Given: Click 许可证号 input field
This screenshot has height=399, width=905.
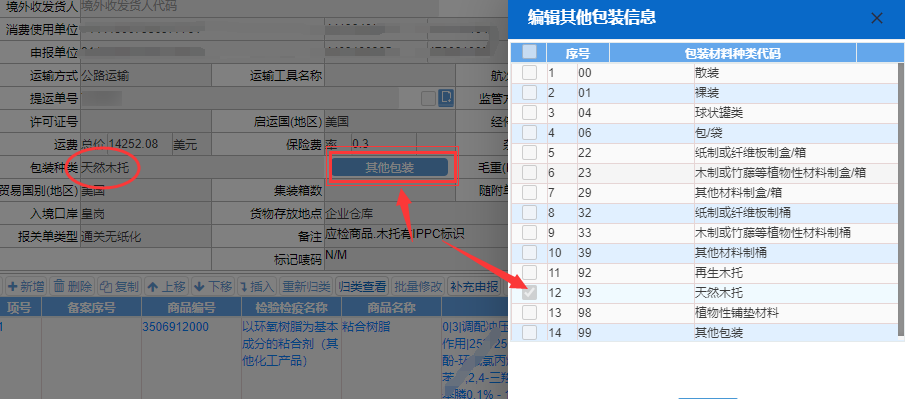Looking at the screenshot, I should (145, 122).
